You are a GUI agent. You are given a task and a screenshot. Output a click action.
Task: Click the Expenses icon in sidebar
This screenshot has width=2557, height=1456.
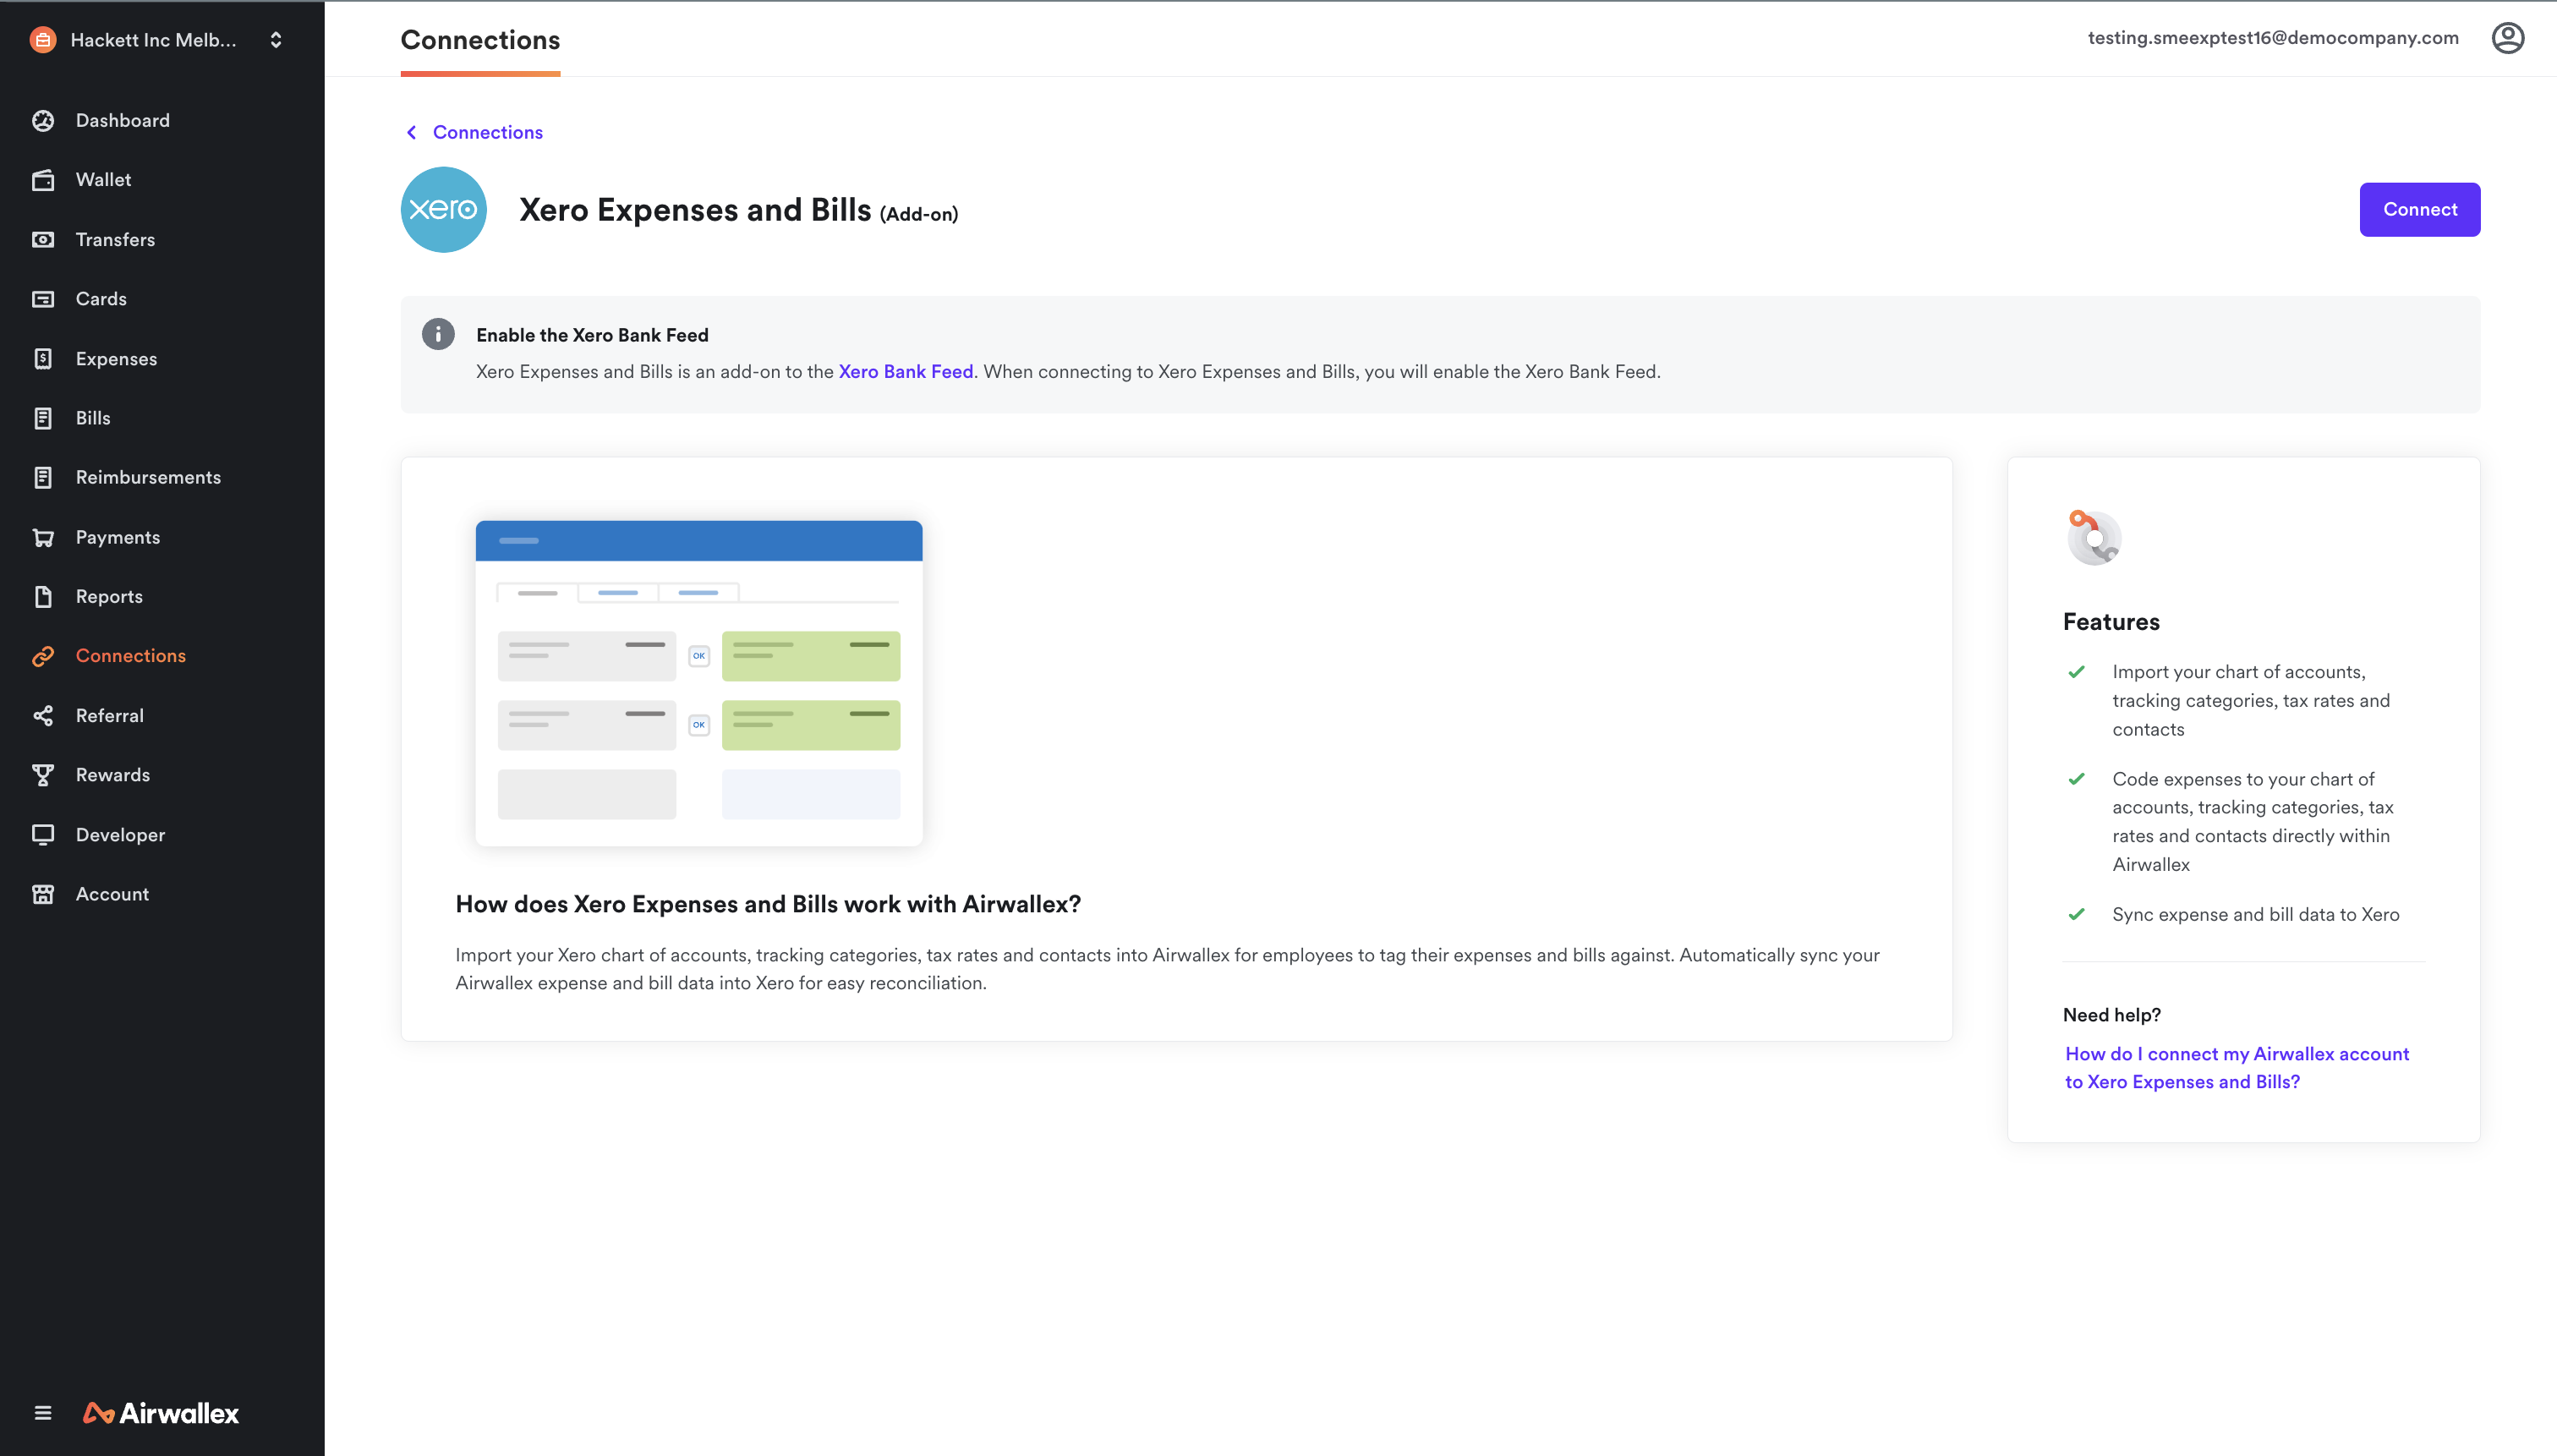43,358
